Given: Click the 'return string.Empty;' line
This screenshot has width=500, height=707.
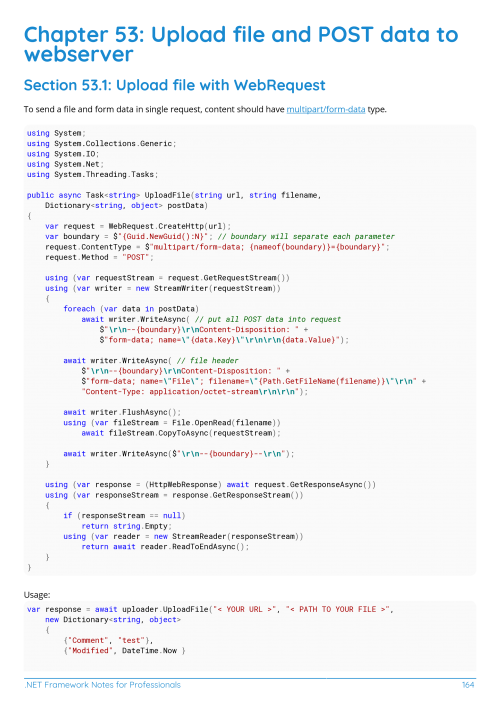Looking at the screenshot, I should [126, 526].
